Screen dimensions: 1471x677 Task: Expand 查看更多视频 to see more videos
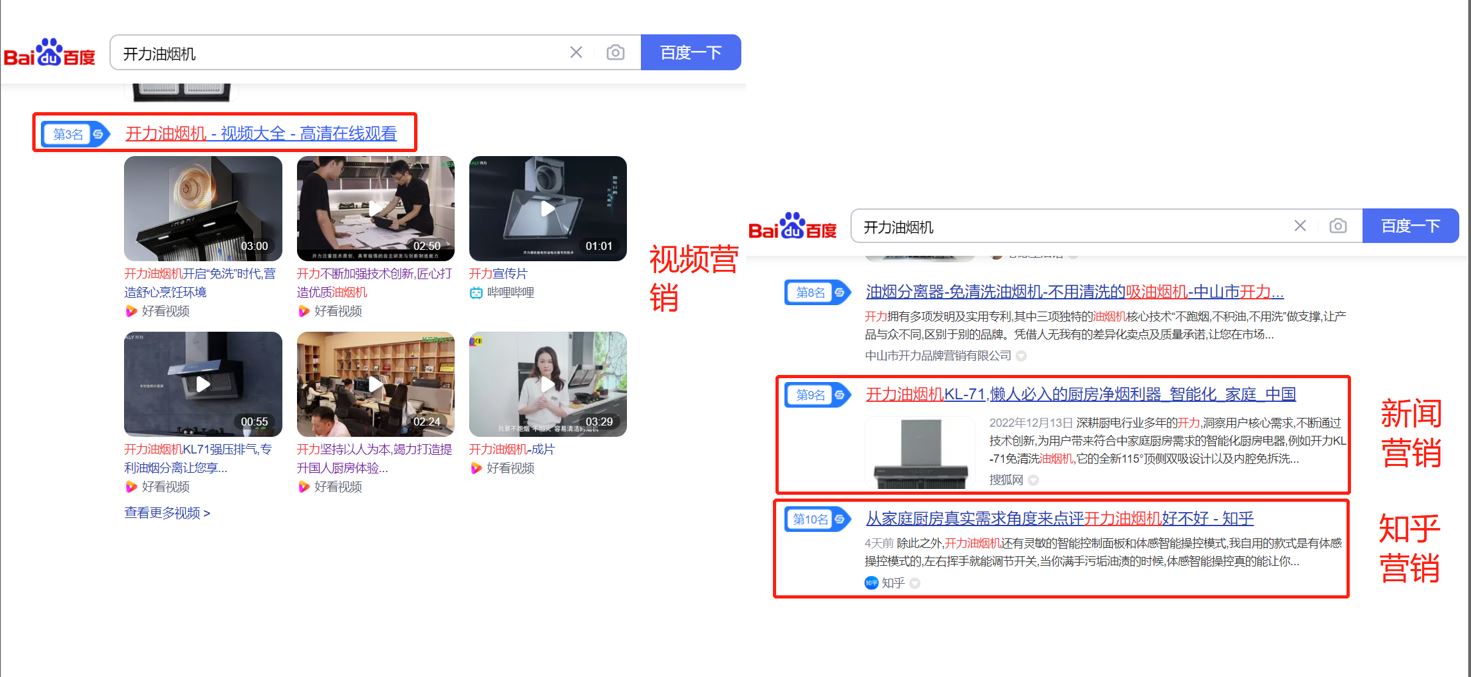pos(167,513)
